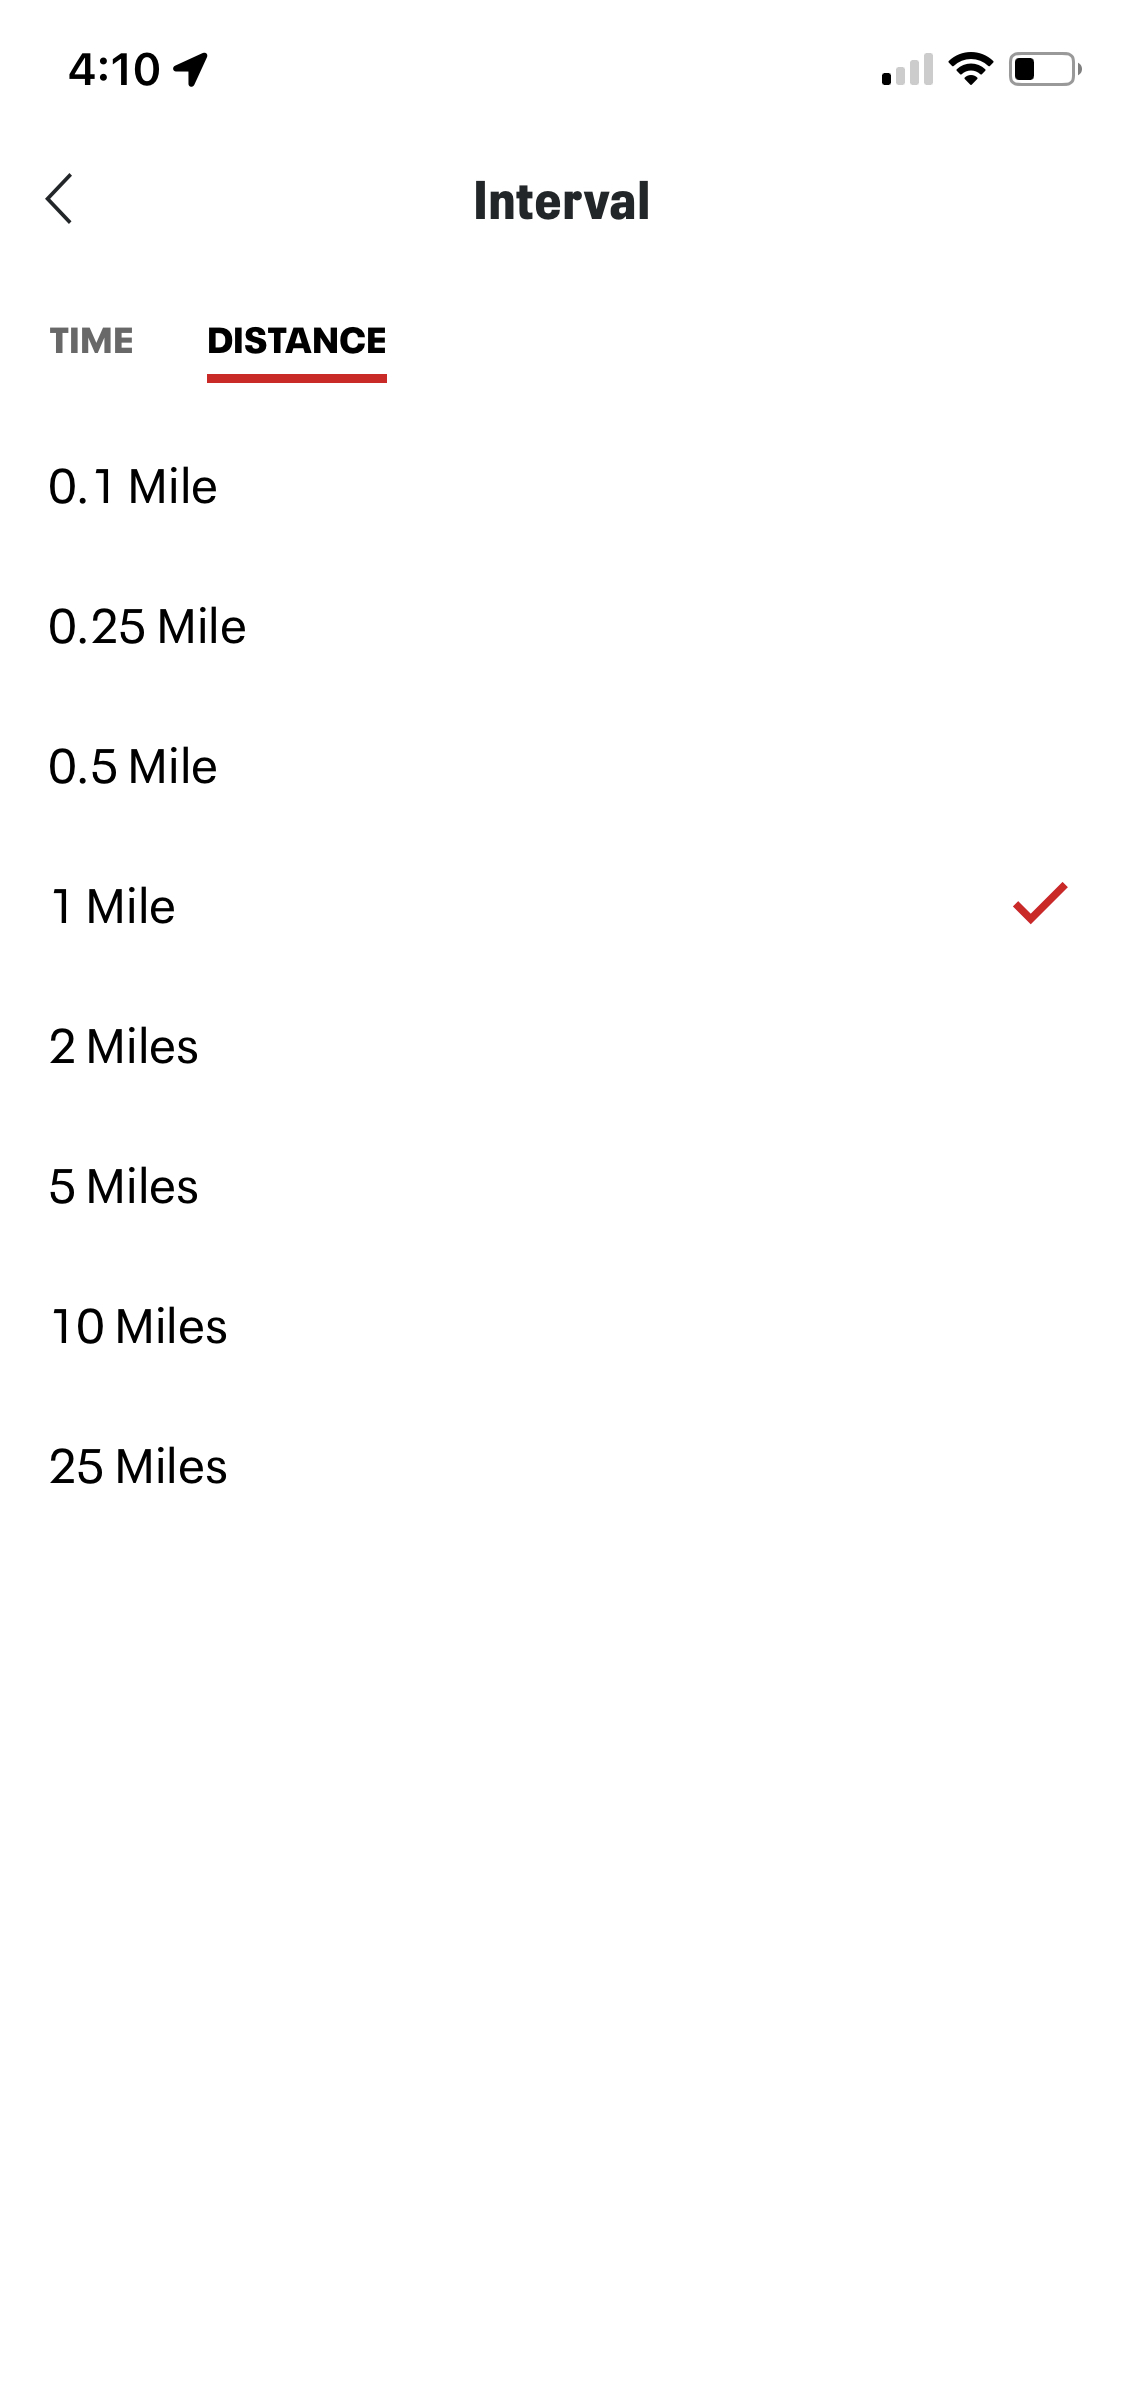1125x2385 pixels.
Task: Tap the Interval page title
Action: click(562, 201)
